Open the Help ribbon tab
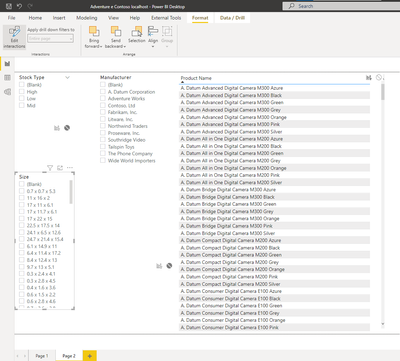Viewport: 400px width, 361px height. click(135, 18)
